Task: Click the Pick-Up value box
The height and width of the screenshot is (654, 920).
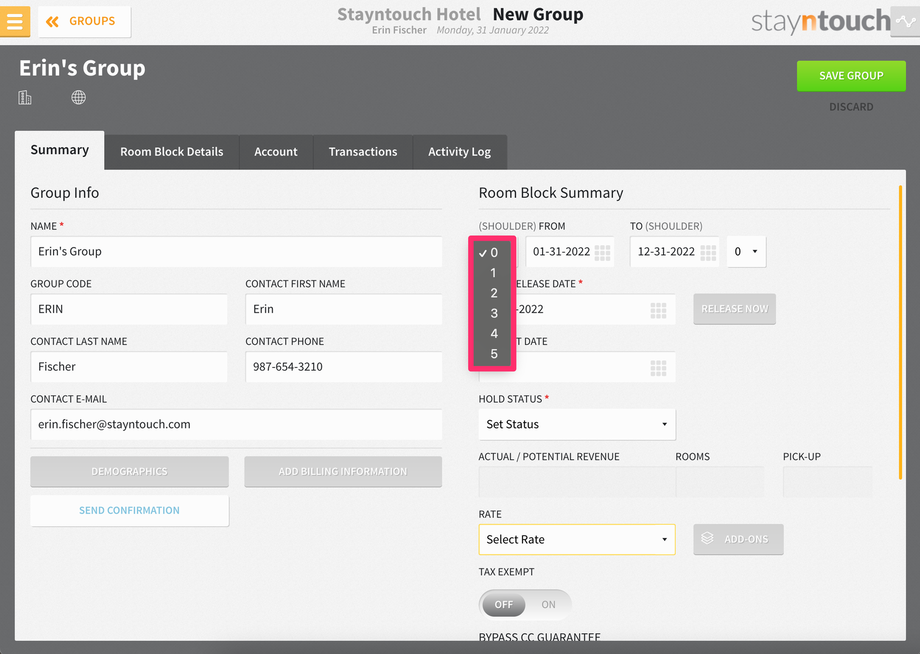Action: pos(827,482)
